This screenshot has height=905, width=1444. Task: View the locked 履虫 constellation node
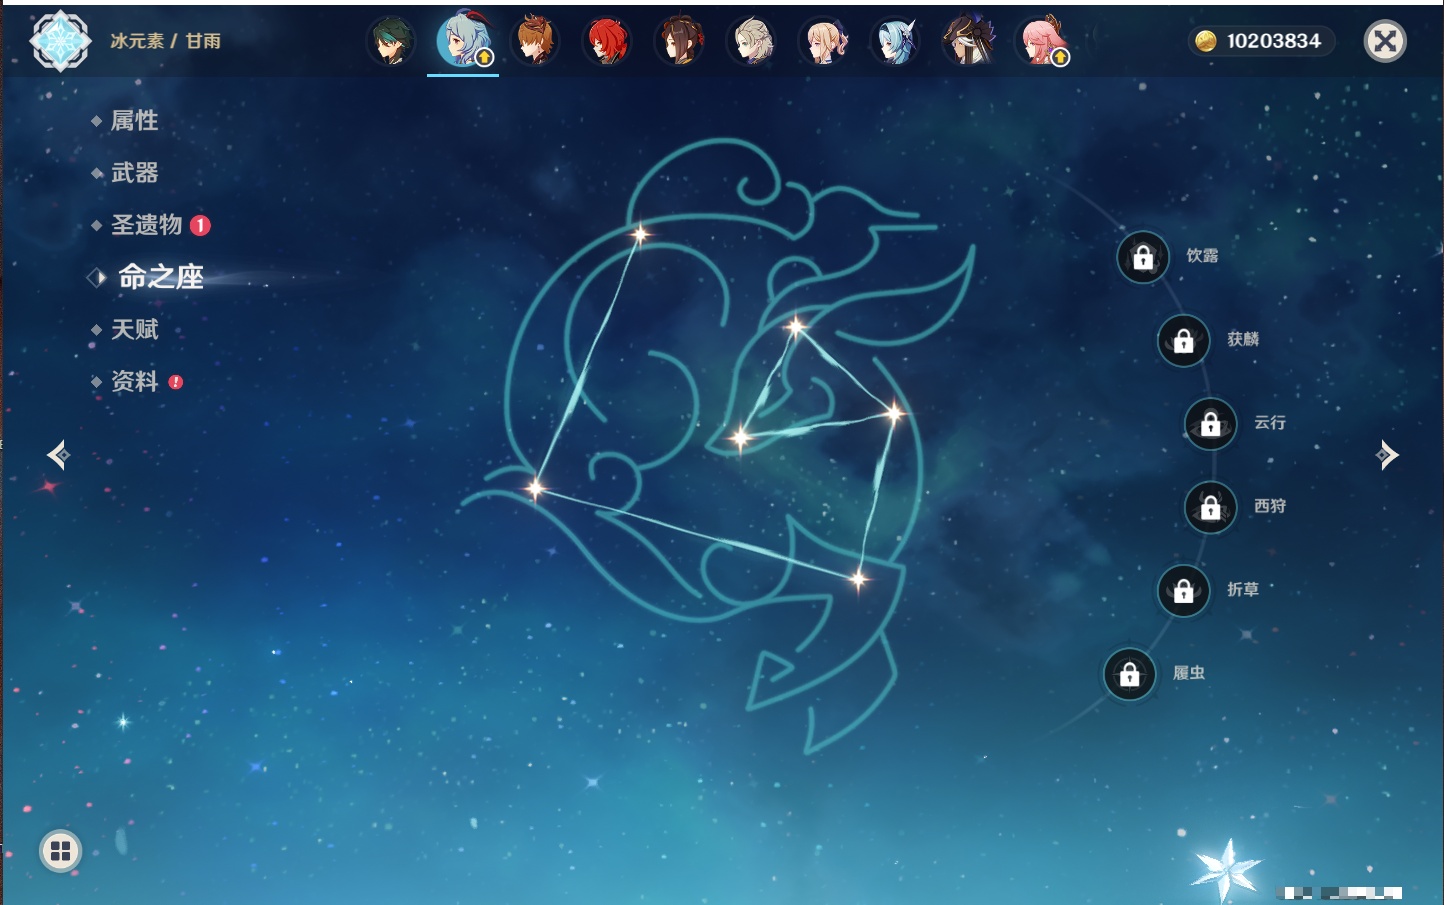point(1130,675)
